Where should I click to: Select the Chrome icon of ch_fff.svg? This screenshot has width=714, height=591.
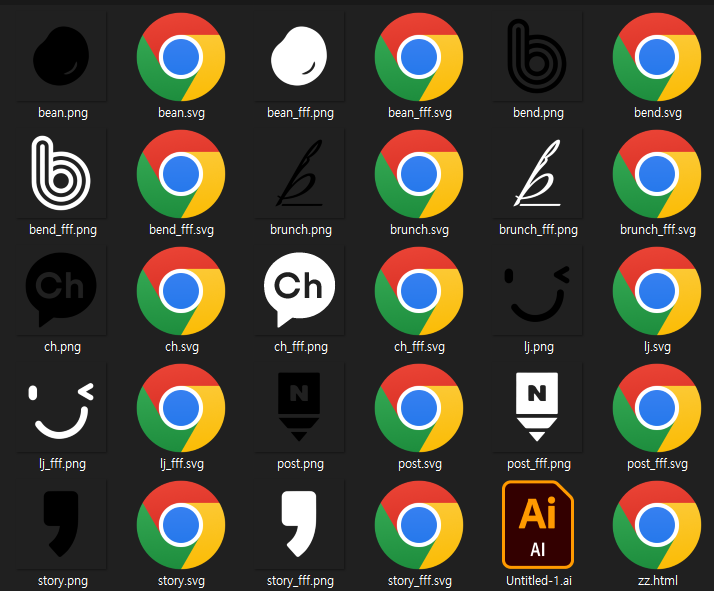(x=419, y=291)
